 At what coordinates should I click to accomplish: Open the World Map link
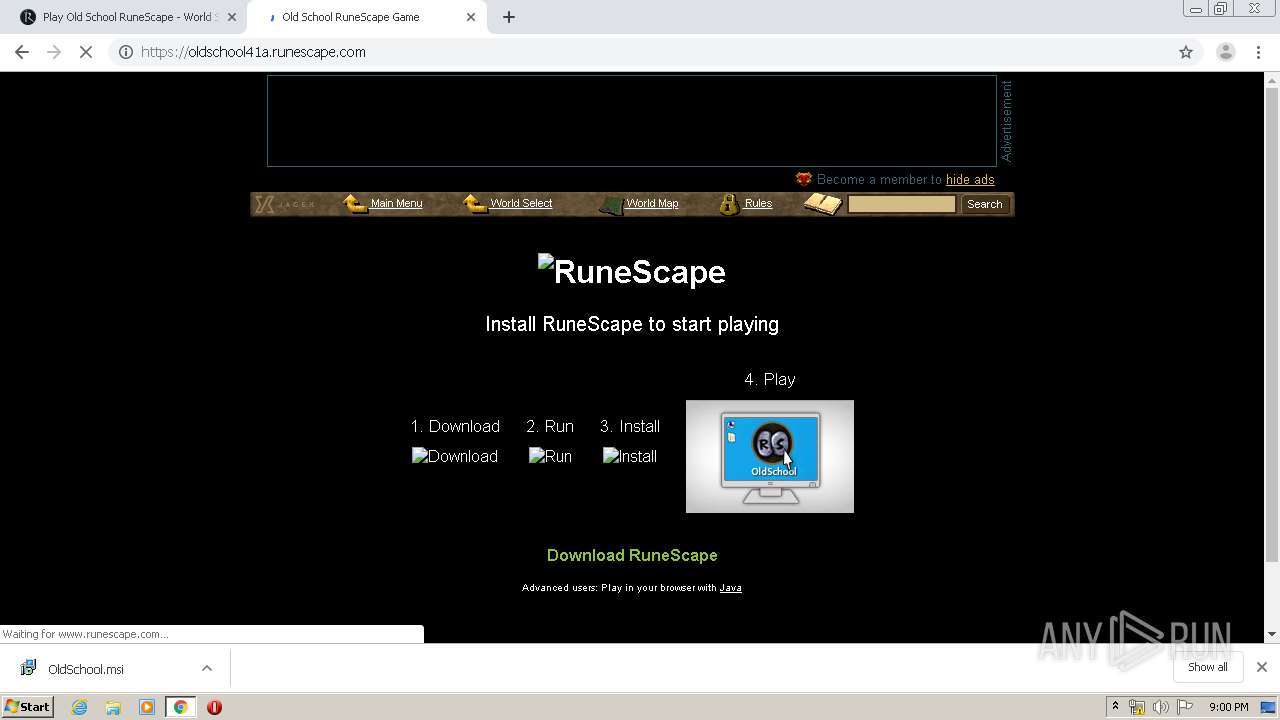[652, 203]
